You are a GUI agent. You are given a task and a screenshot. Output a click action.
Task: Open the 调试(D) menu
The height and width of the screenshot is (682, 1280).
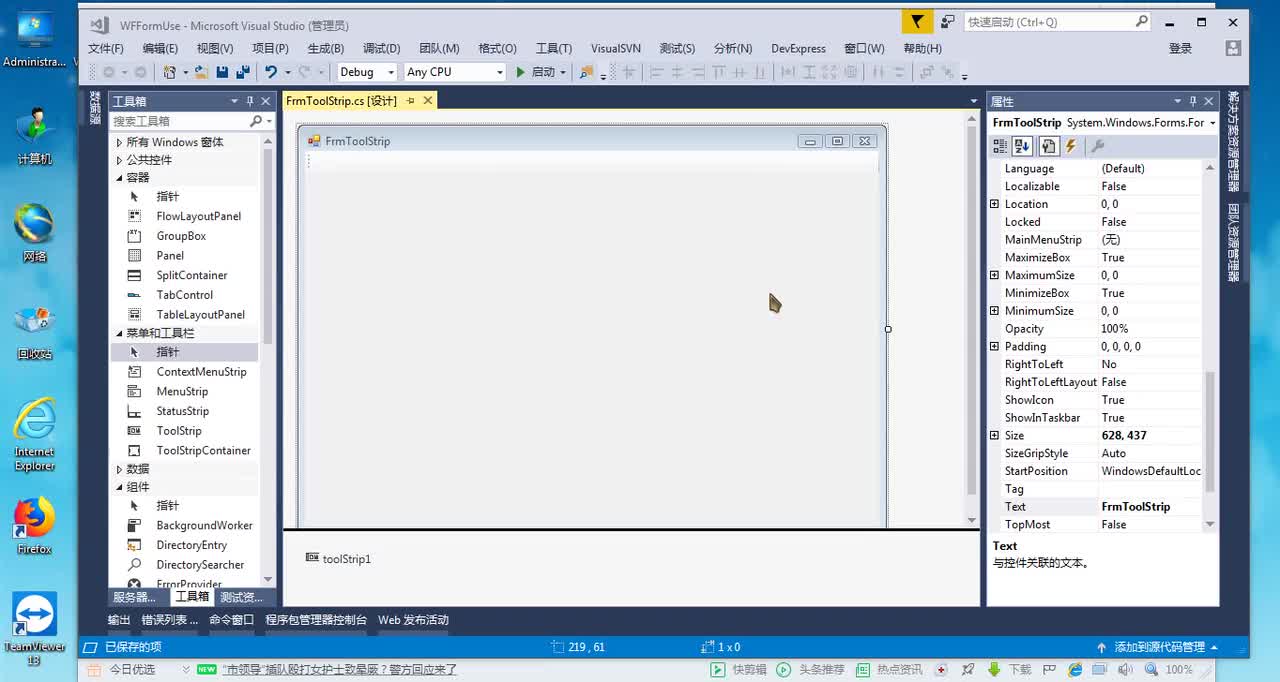point(381,48)
